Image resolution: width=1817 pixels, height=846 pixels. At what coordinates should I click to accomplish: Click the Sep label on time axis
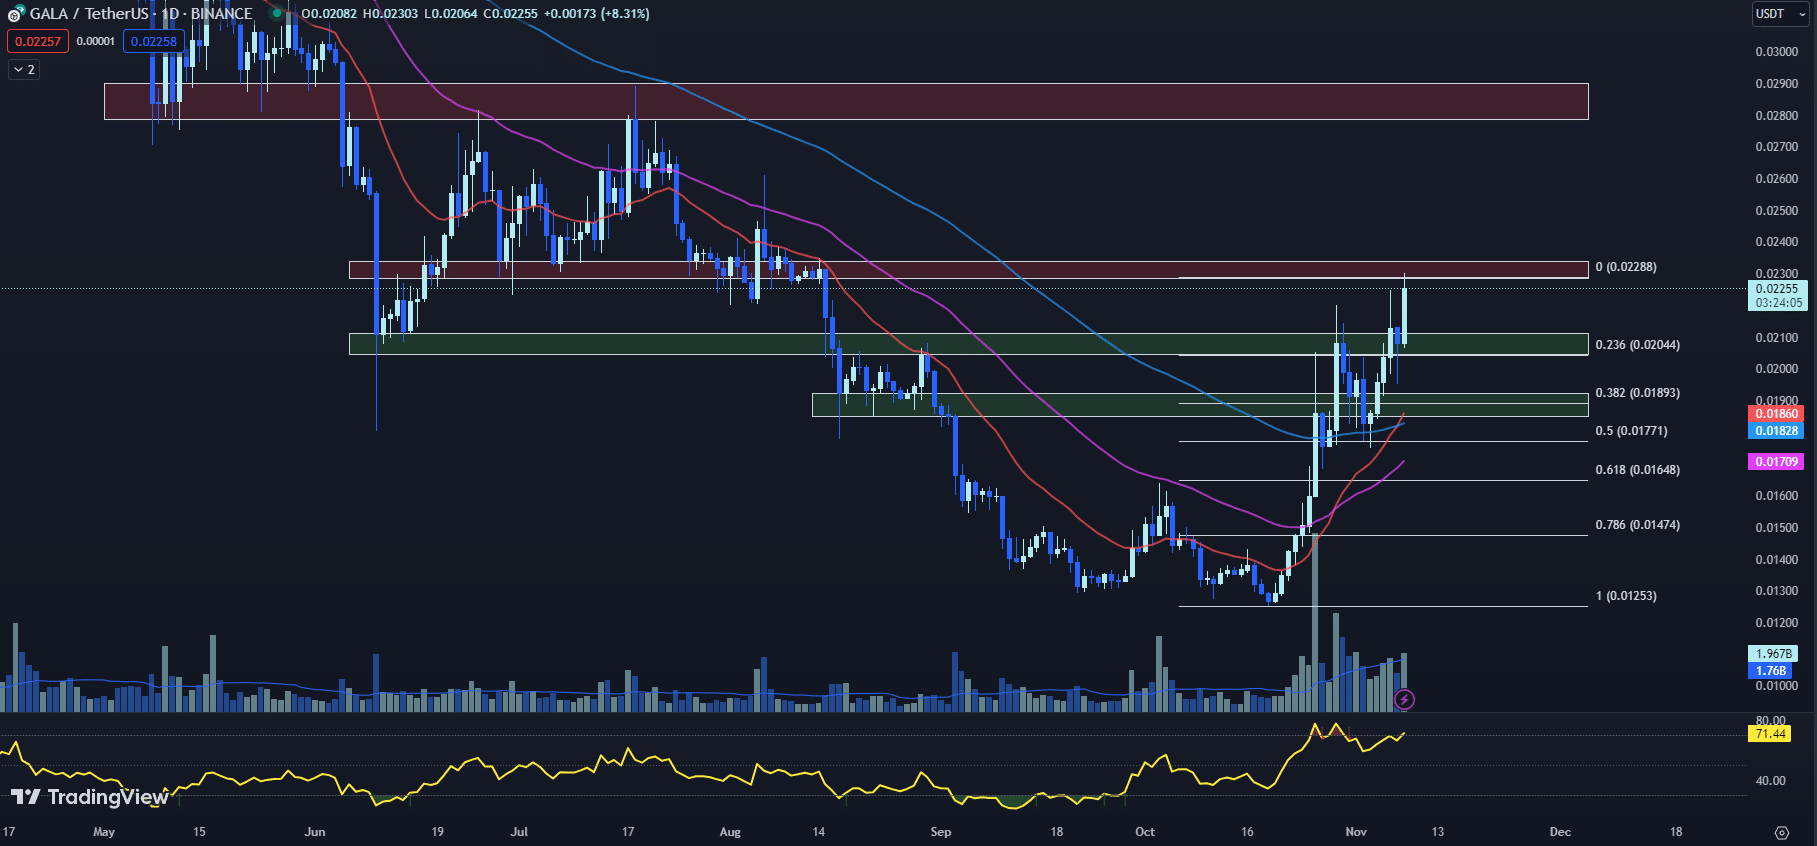pyautogui.click(x=940, y=832)
